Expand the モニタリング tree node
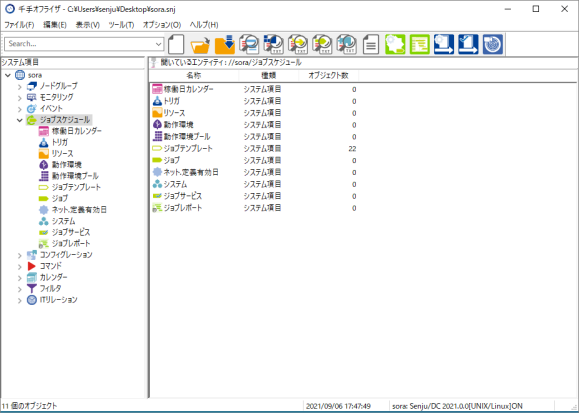This screenshot has width=579, height=413. tap(20, 98)
